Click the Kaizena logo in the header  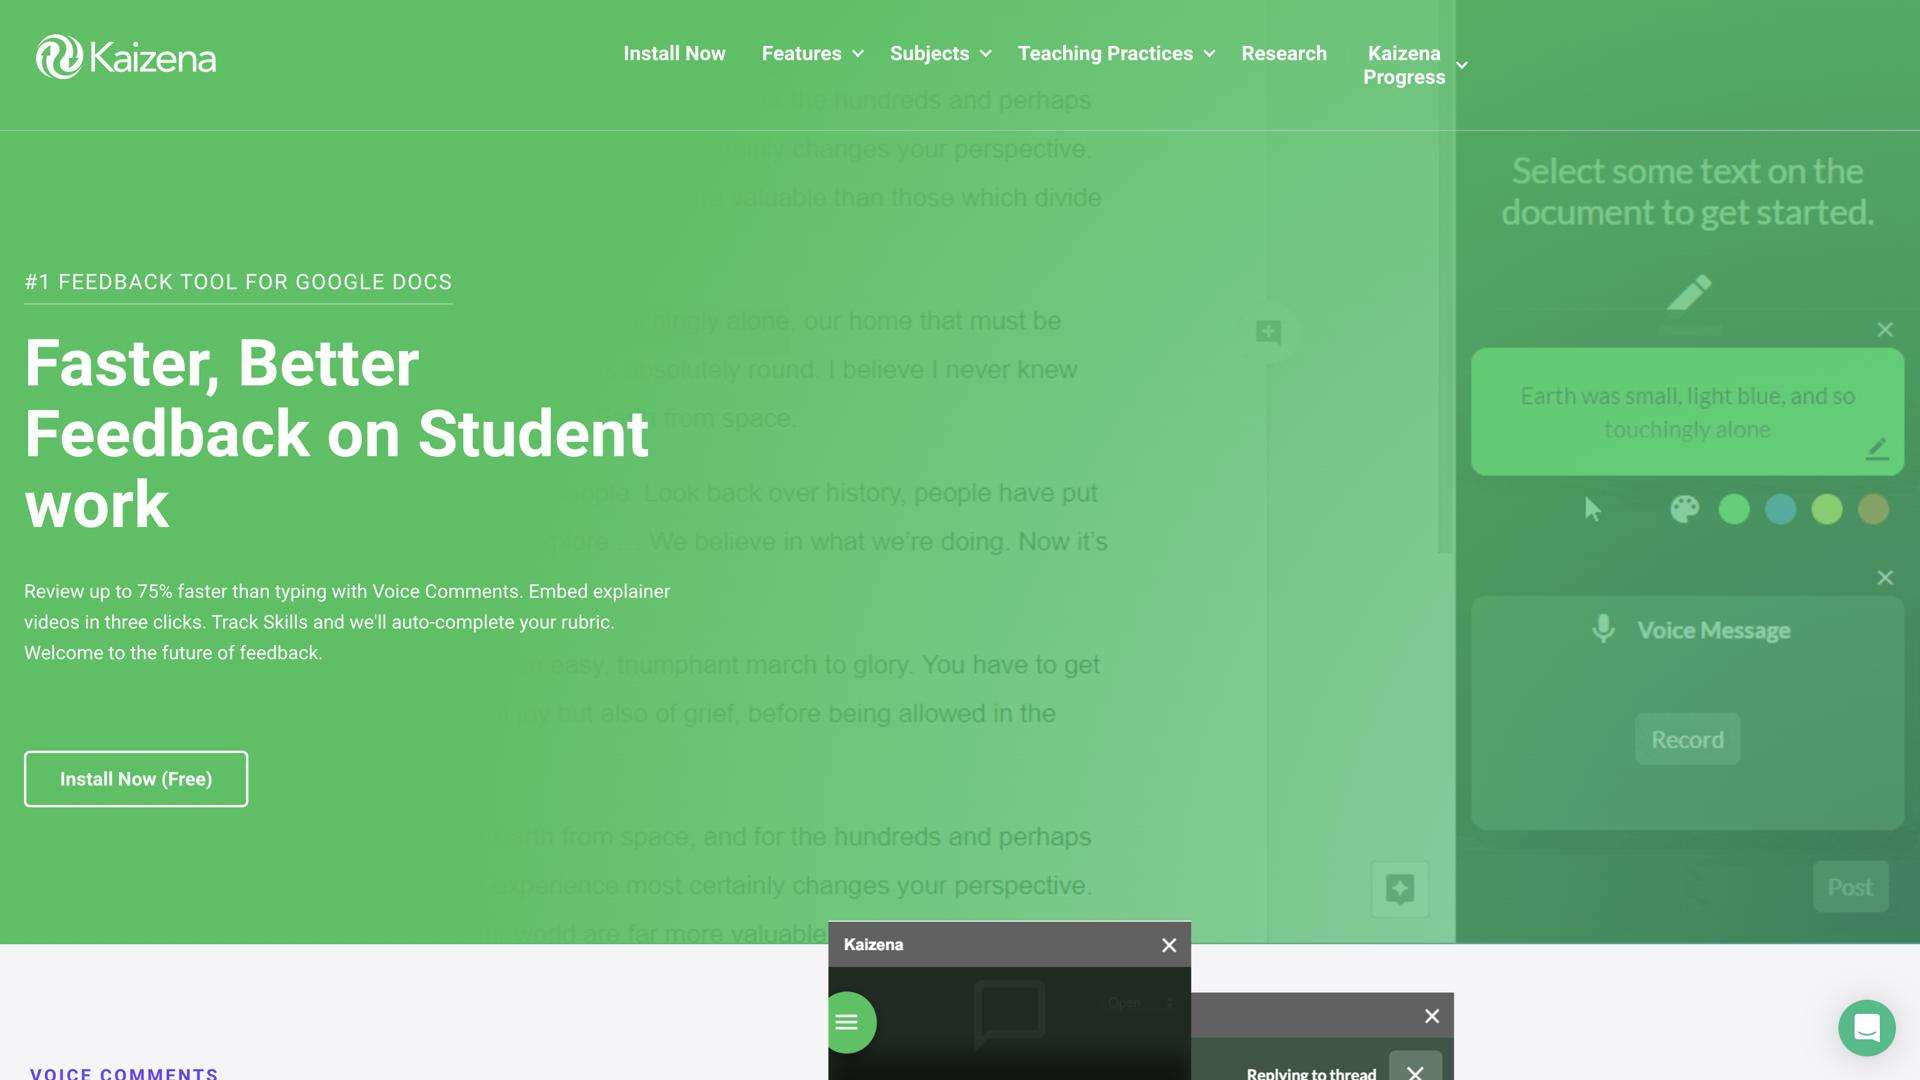[126, 57]
